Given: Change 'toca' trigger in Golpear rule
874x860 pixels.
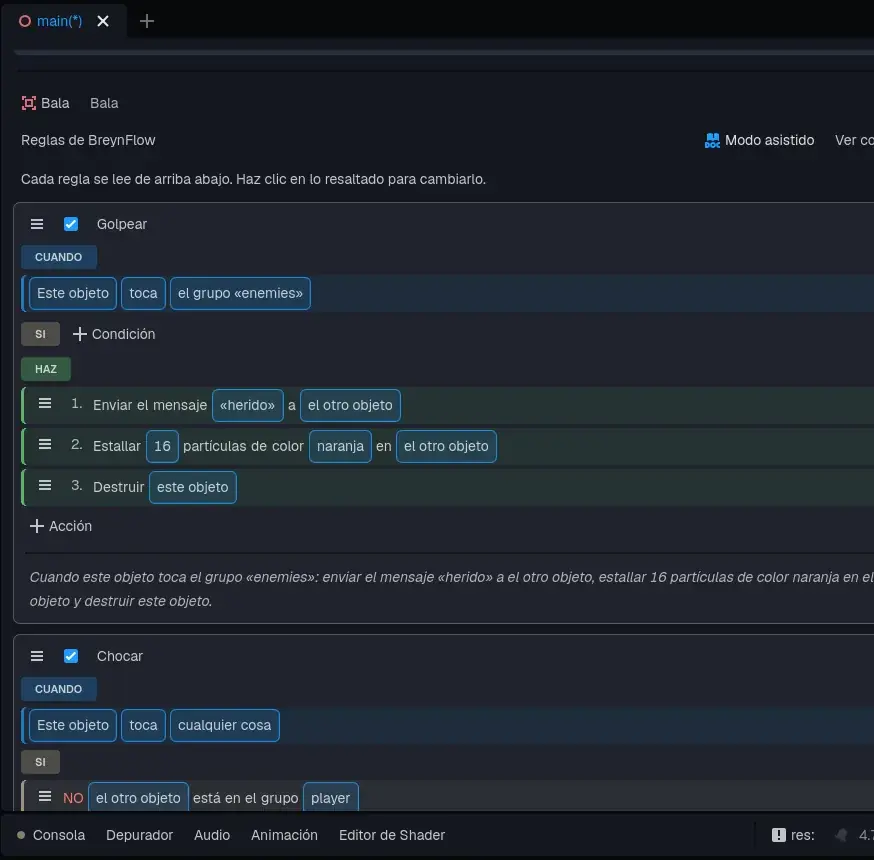Looking at the screenshot, I should click(x=143, y=293).
